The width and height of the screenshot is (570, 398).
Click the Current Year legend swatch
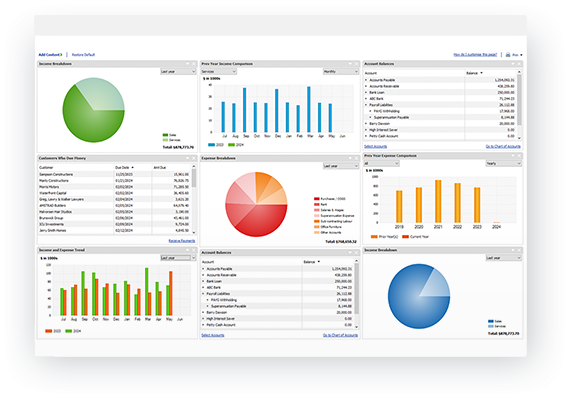coord(405,237)
